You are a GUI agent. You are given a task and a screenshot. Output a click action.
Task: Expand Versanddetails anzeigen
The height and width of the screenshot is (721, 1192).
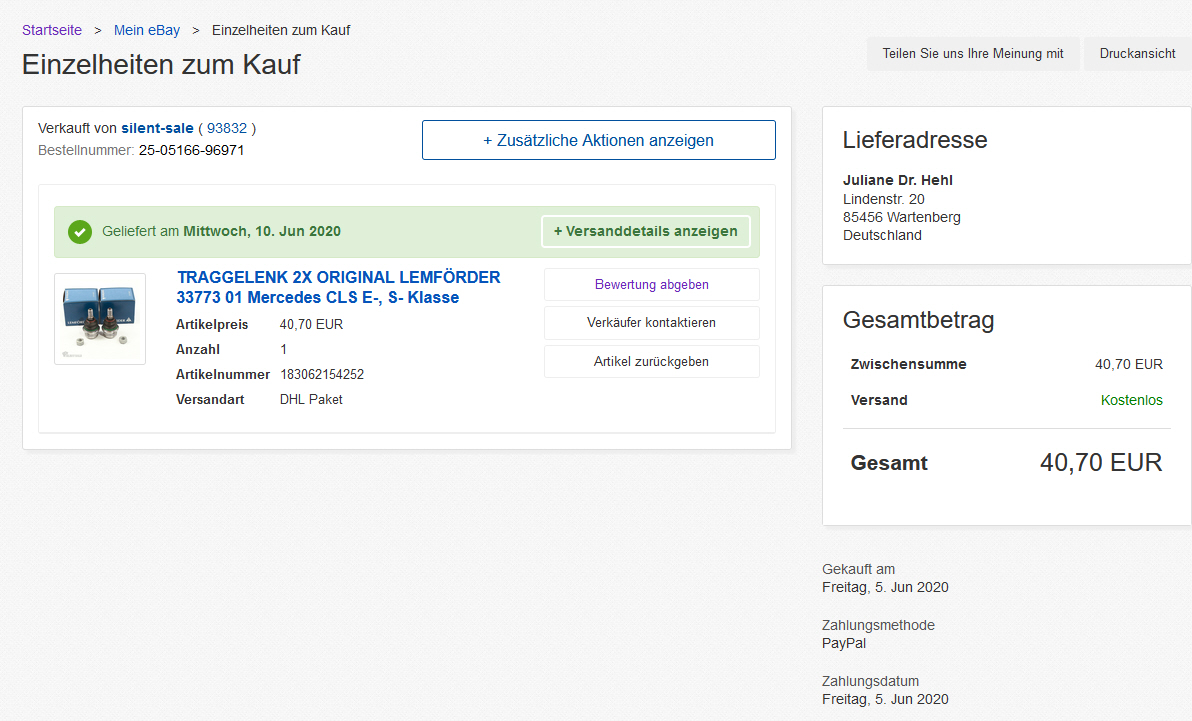pos(645,231)
